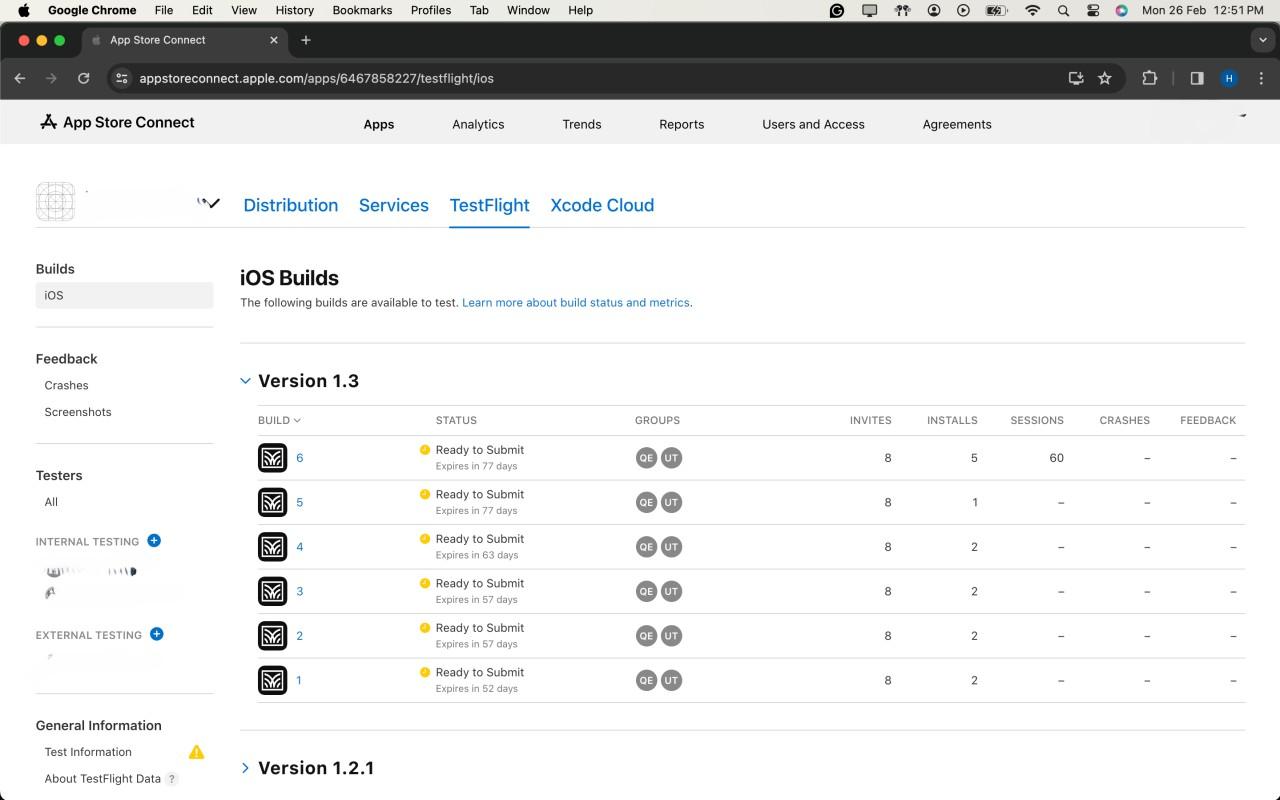
Task: Open build number 6 link
Action: (x=299, y=458)
